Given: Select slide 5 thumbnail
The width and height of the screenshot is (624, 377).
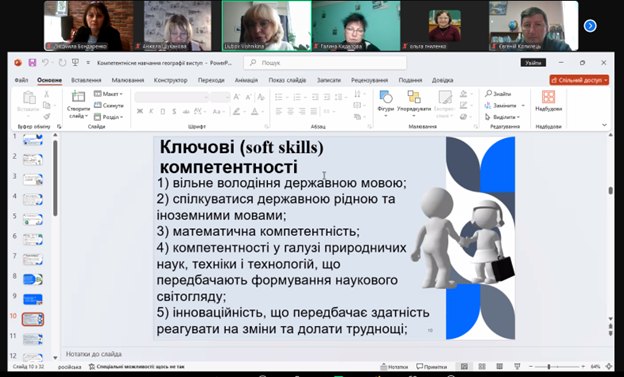Looking at the screenshot, I should coord(33,219).
